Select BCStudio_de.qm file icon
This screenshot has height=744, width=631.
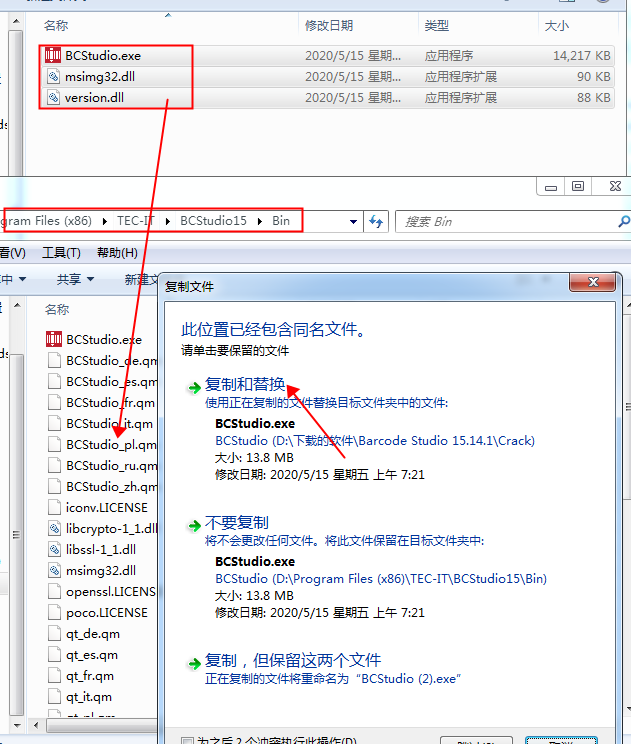coord(55,361)
